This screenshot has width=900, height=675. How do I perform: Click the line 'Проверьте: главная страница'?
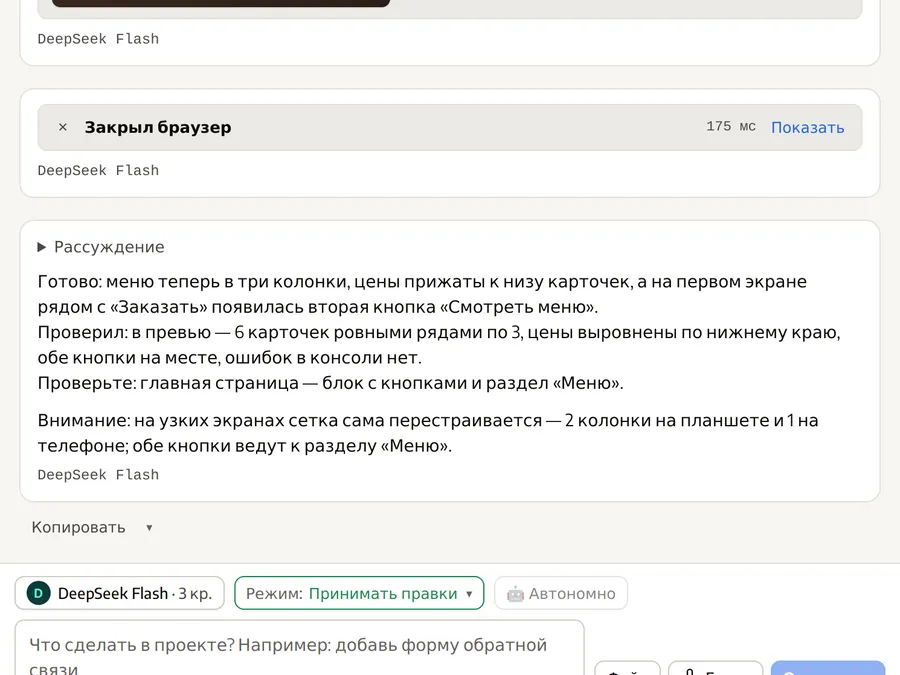pos(331,383)
